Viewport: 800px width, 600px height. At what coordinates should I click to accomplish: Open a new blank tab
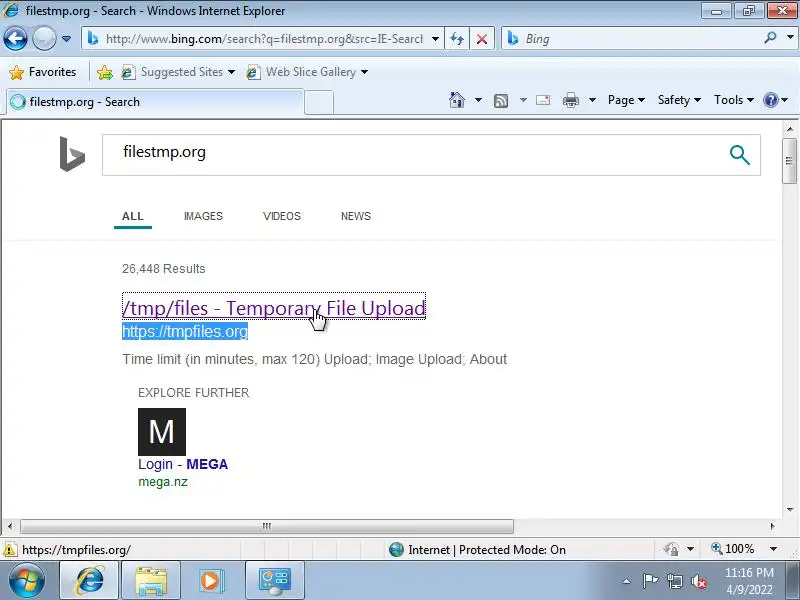(319, 102)
